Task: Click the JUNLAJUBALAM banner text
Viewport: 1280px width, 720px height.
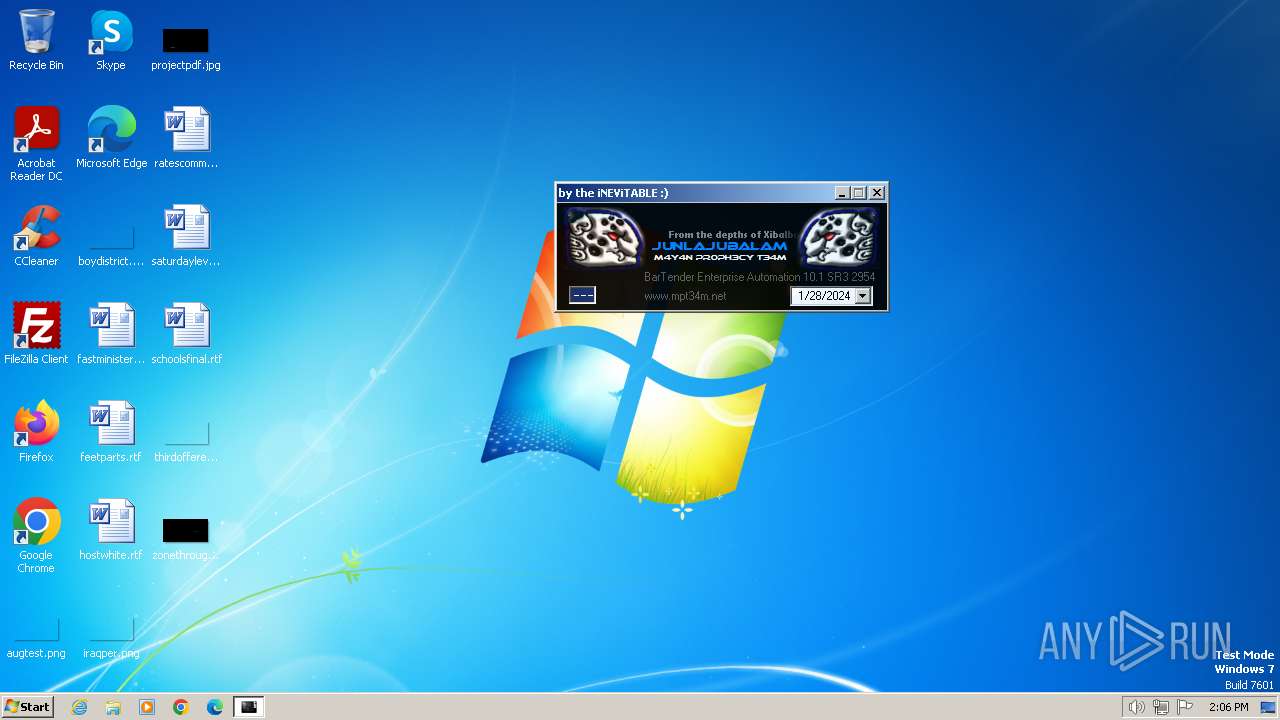Action: point(720,246)
